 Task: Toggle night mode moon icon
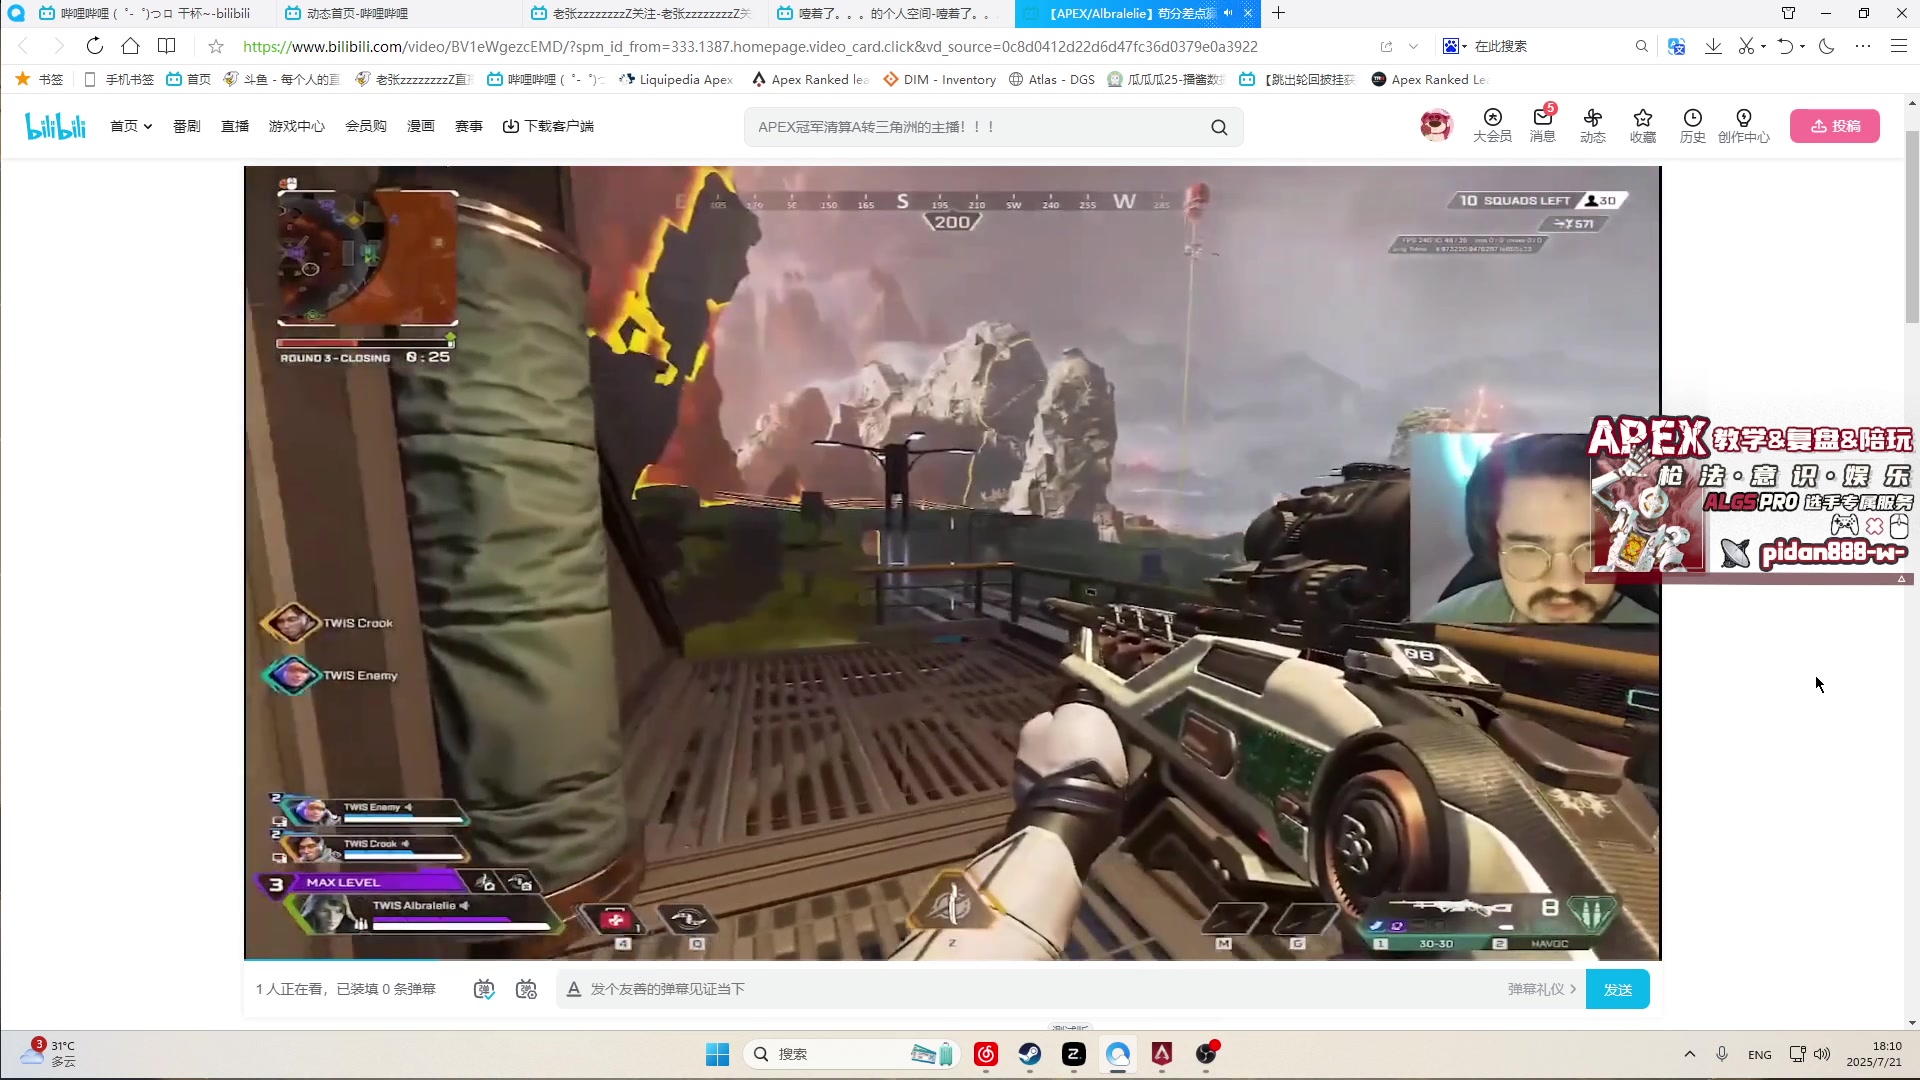(1826, 46)
